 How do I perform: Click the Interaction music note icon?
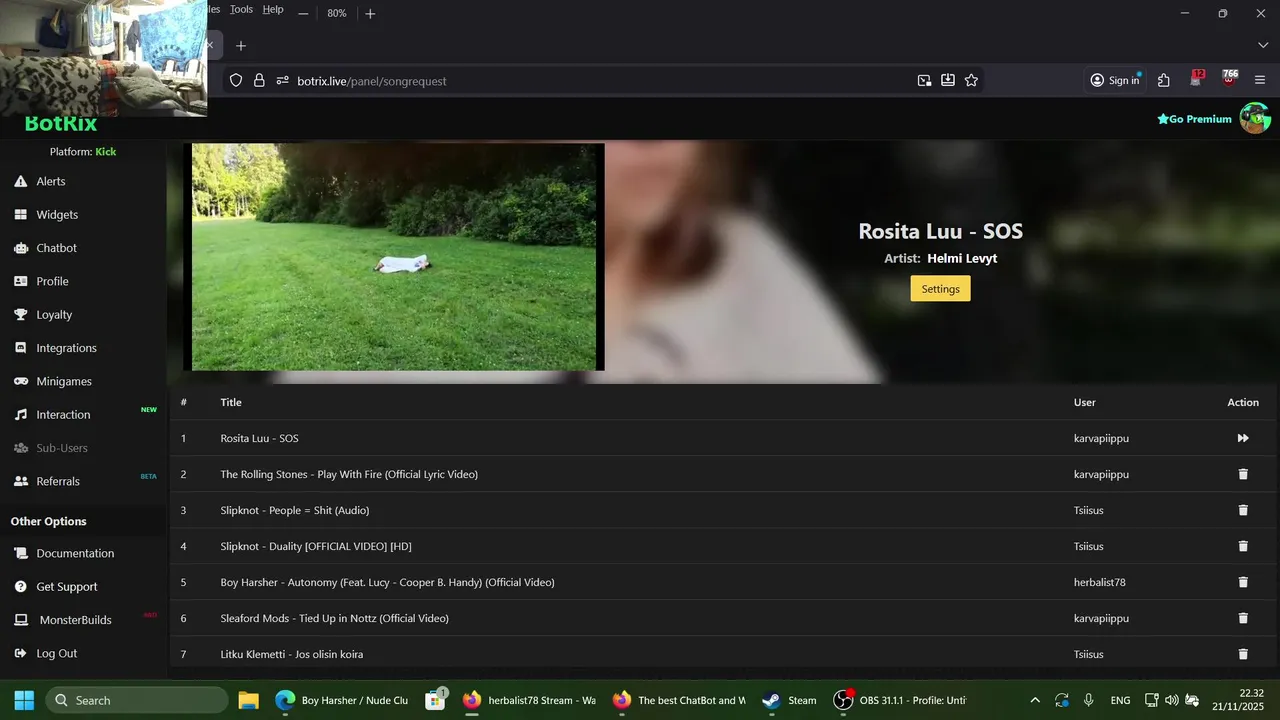[x=20, y=414]
